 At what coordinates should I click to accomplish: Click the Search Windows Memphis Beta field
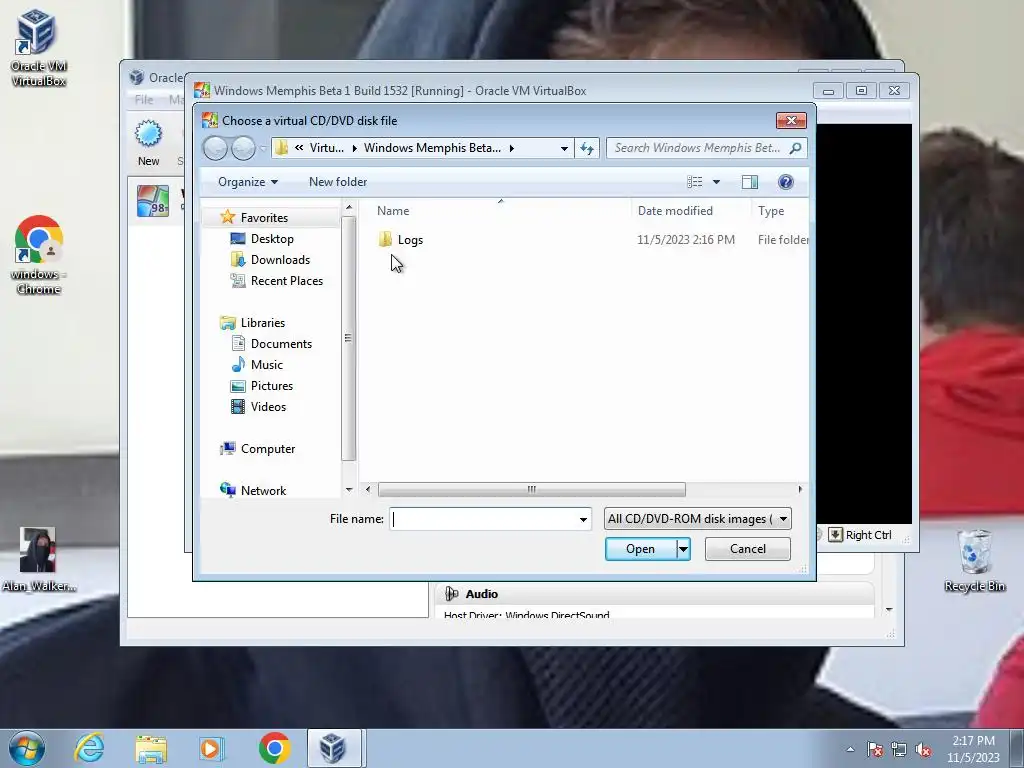[697, 148]
